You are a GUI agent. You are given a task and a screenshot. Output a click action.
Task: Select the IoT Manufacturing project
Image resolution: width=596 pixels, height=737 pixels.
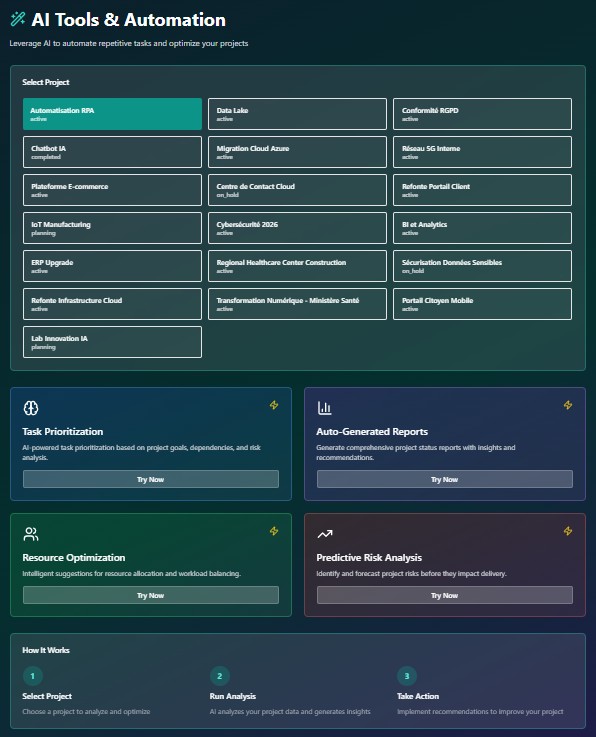point(112,228)
